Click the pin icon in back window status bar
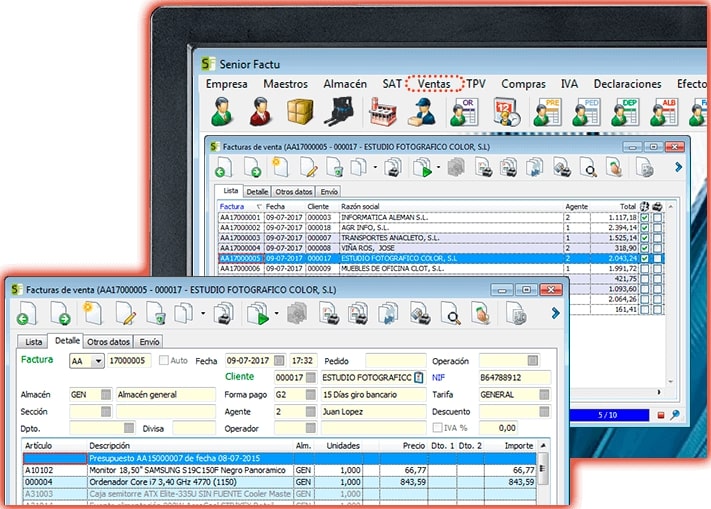This screenshot has height=509, width=711. (x=675, y=415)
